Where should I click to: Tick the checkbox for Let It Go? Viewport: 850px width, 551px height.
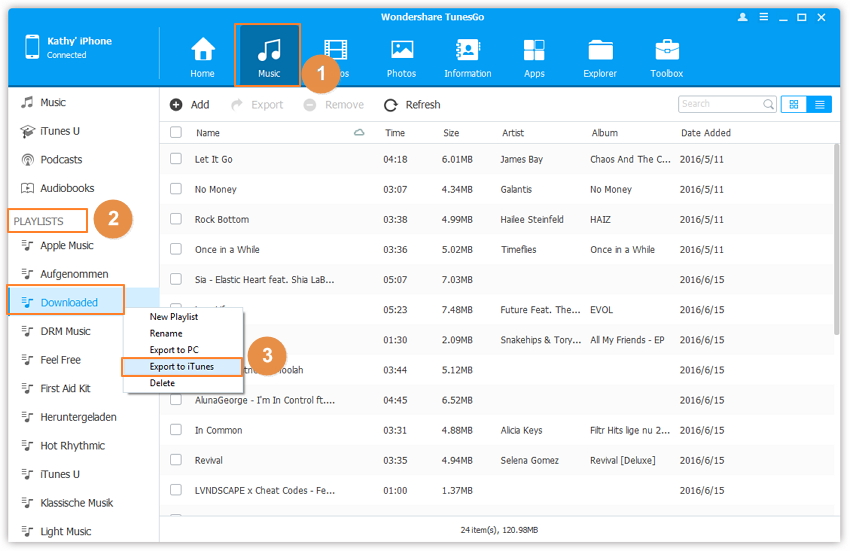pyautogui.click(x=176, y=159)
